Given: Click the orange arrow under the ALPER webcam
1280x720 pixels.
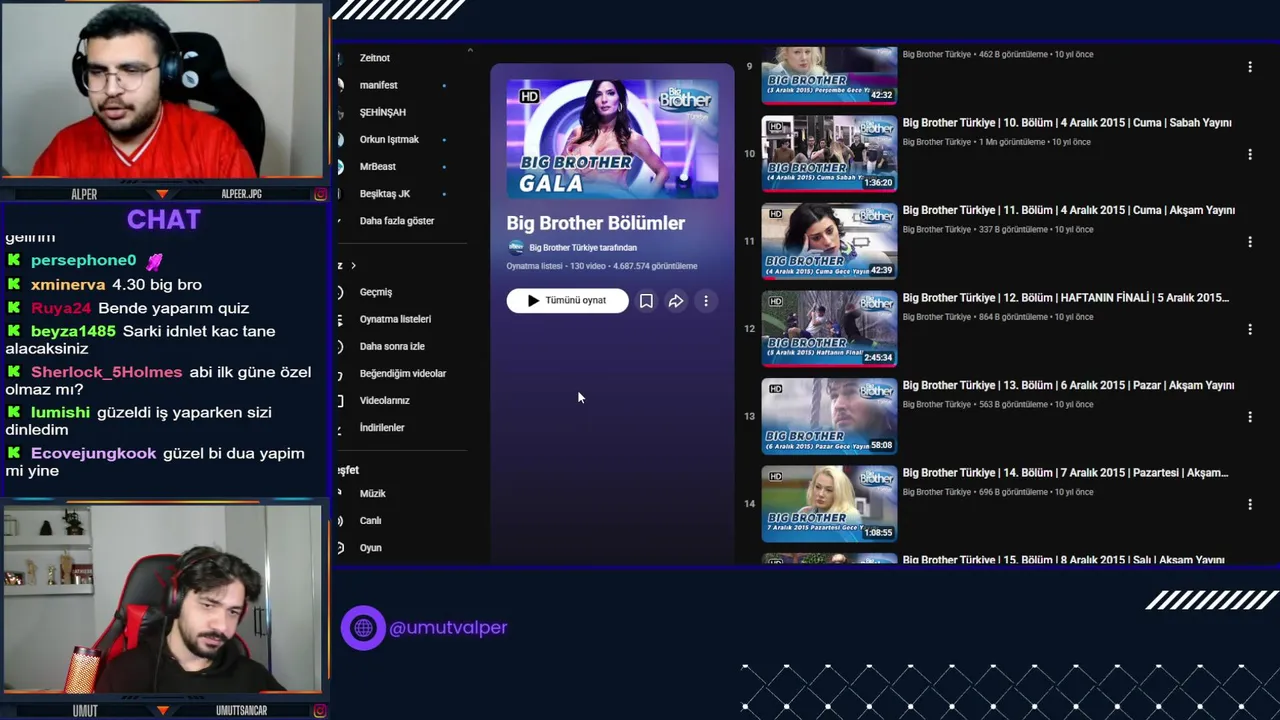Looking at the screenshot, I should click(x=163, y=194).
